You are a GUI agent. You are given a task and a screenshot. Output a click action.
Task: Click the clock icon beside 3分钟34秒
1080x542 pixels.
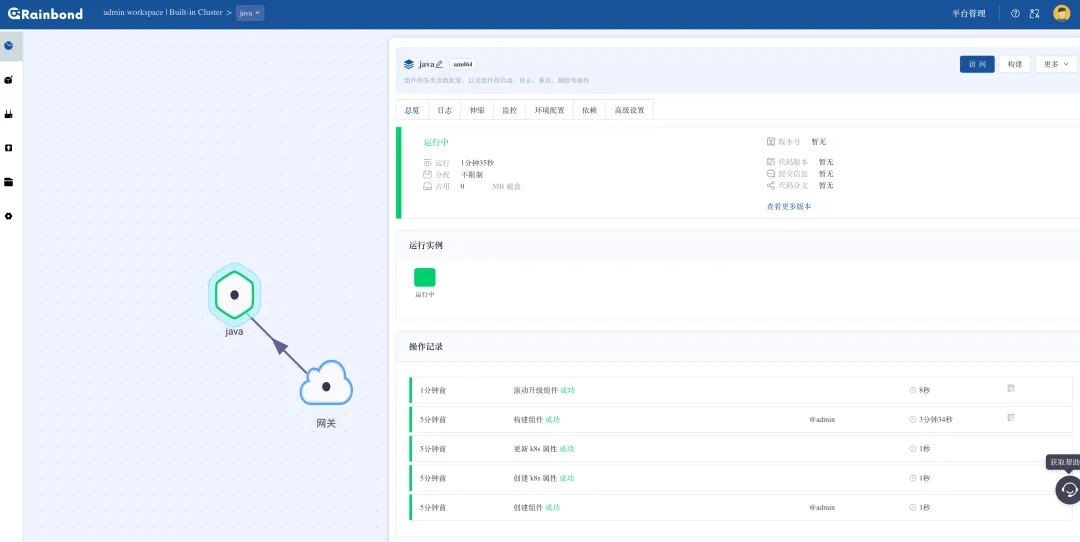[913, 419]
